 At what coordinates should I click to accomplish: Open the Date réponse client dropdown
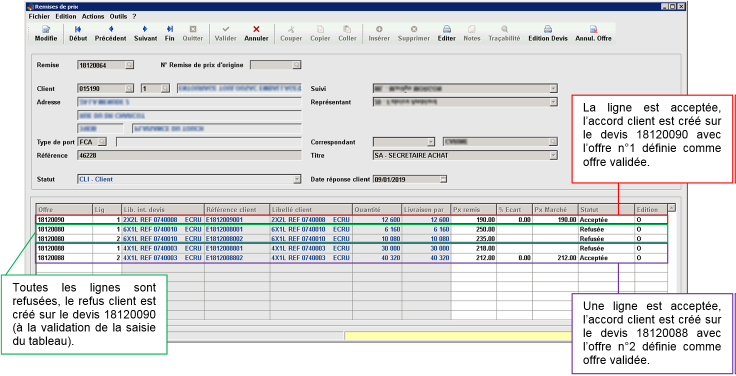tap(443, 179)
